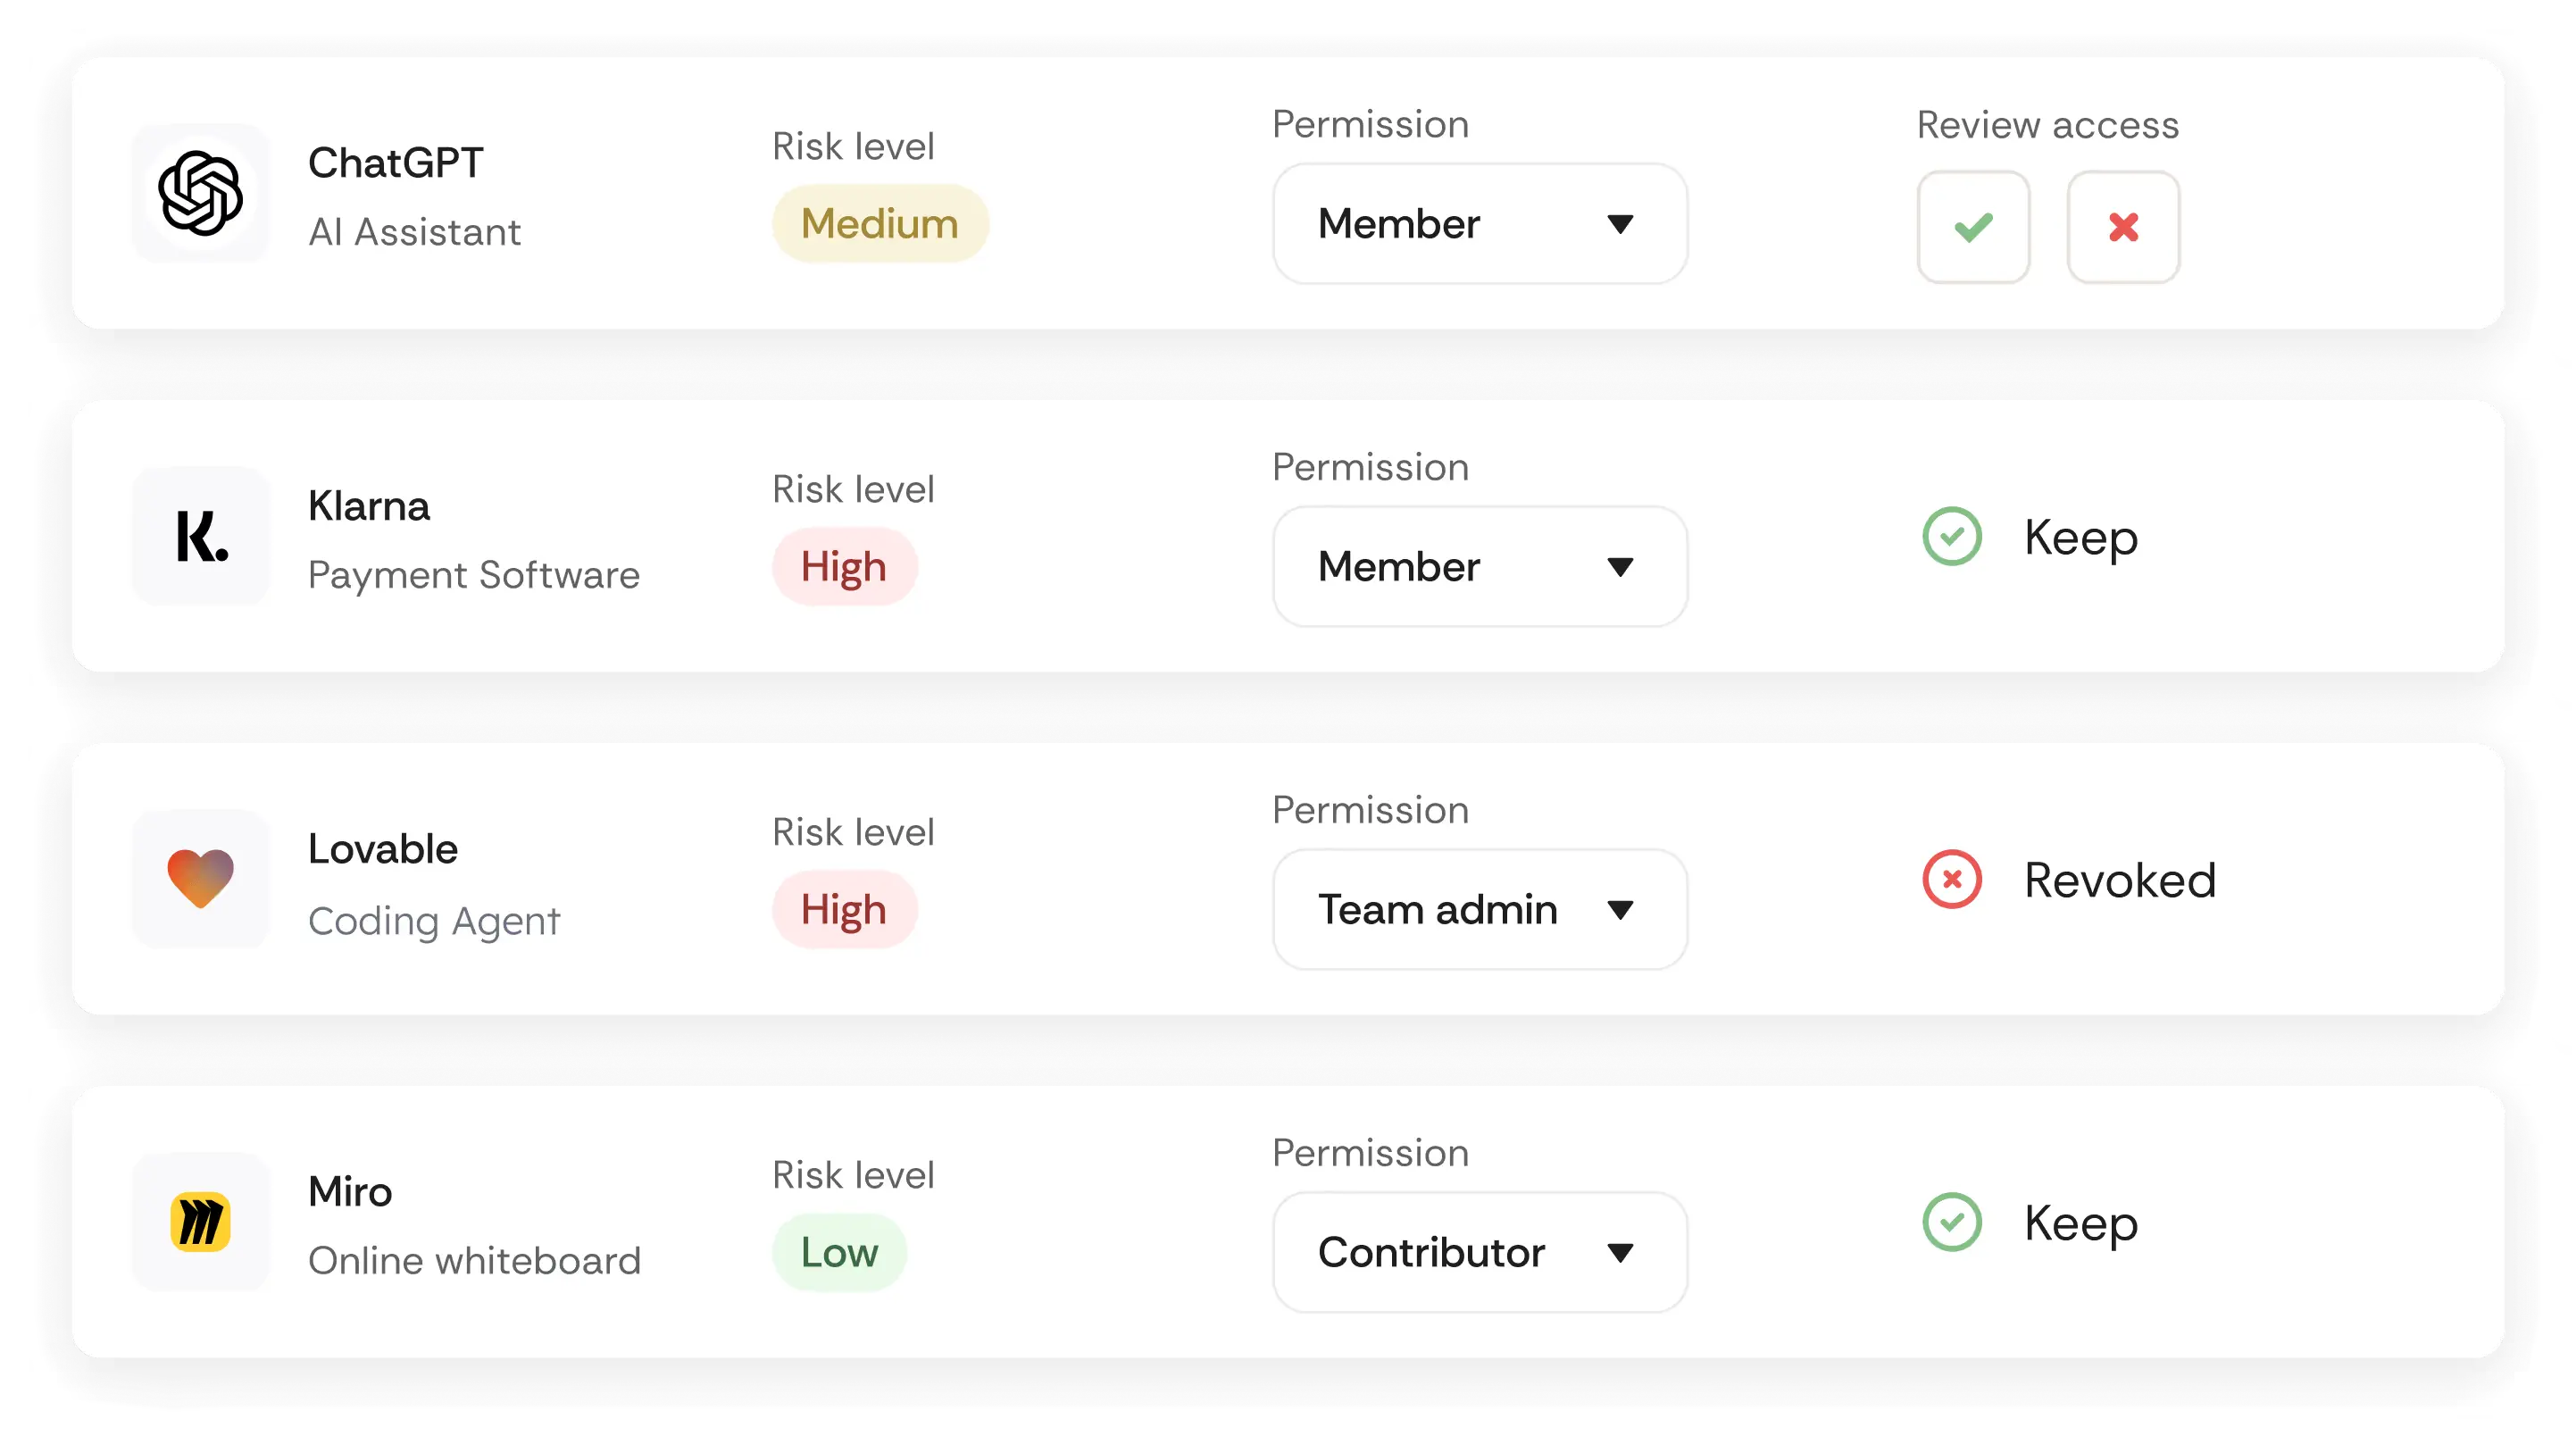Click the Member permission selector for Klarna
This screenshot has width=2576, height=1444.
(1479, 566)
